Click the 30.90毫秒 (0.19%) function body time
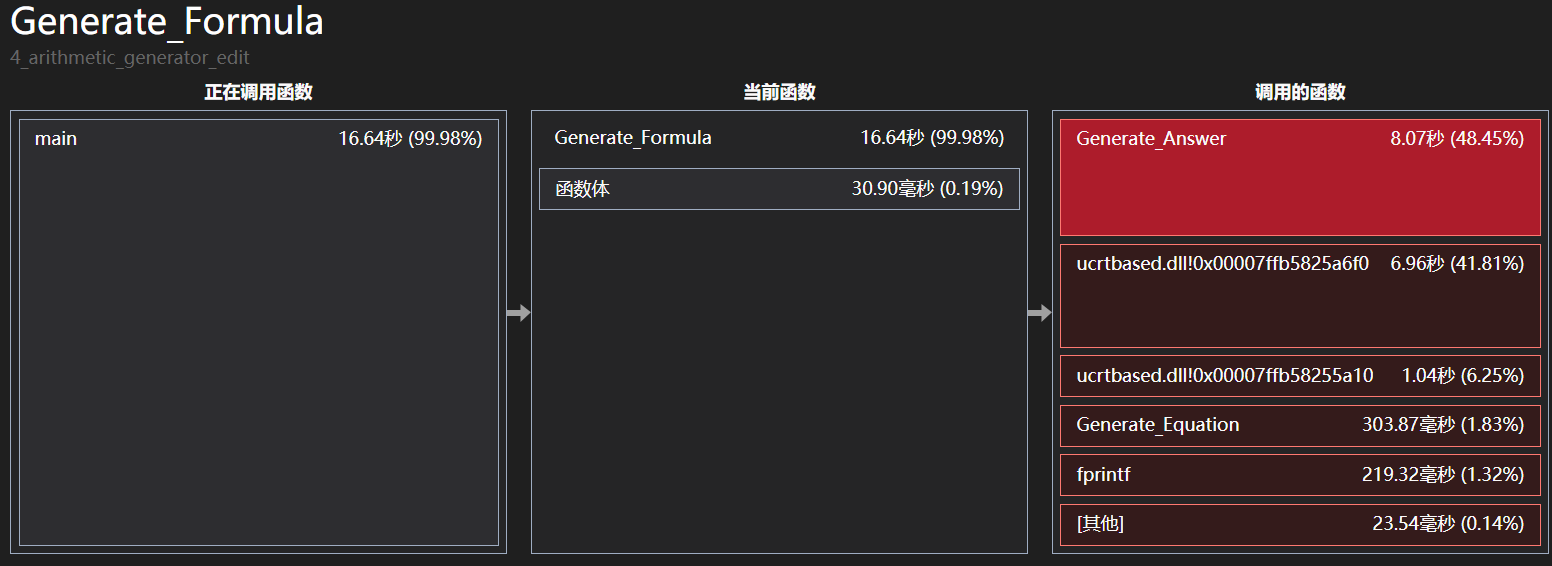Screen dimensions: 1552x566 927,189
